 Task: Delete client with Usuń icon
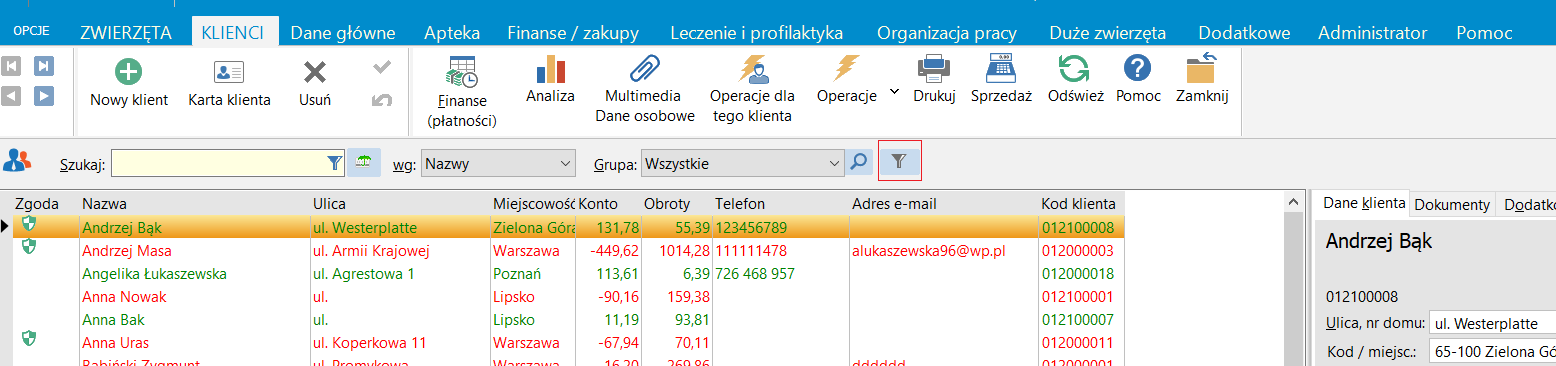tap(315, 72)
